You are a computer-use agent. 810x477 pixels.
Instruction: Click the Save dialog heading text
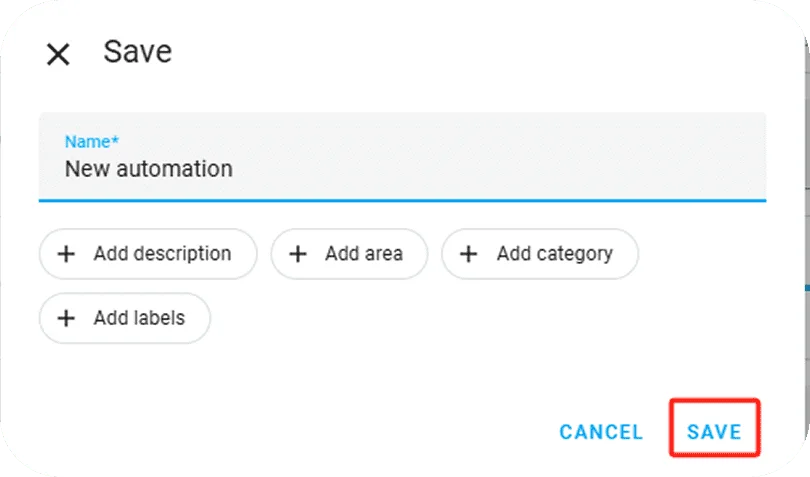tap(138, 52)
